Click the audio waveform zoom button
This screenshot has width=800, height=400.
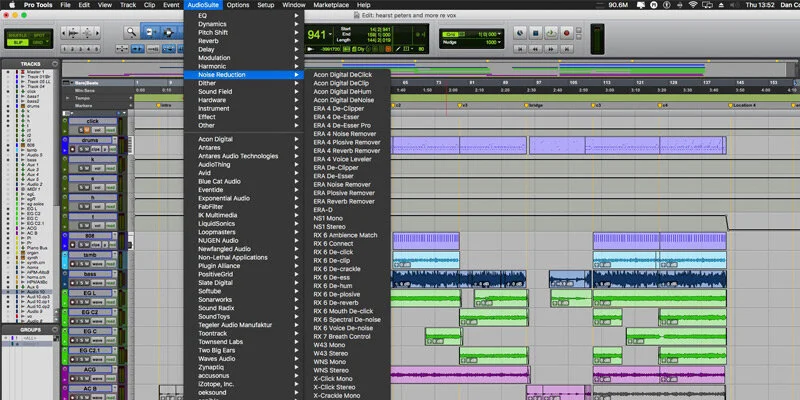tap(73, 33)
